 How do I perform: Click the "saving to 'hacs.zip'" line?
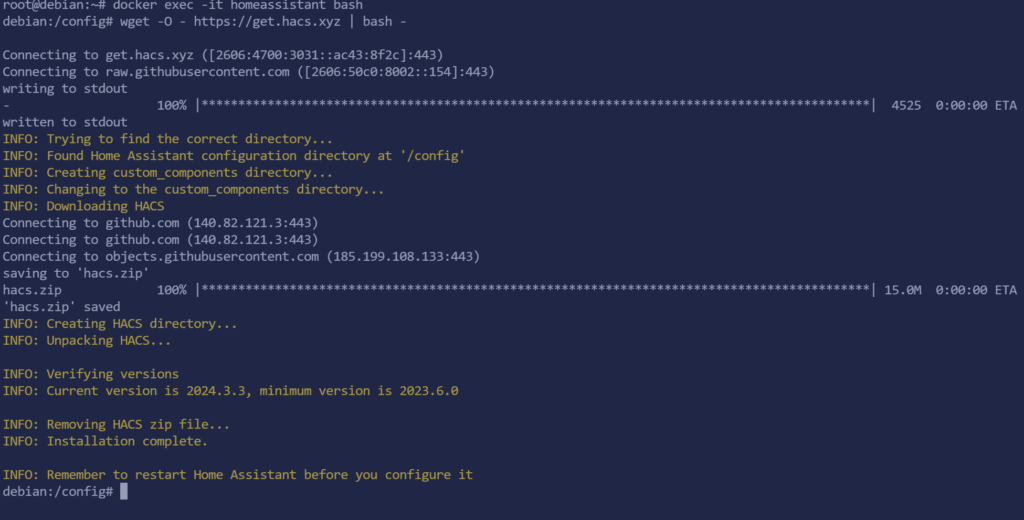tap(76, 273)
